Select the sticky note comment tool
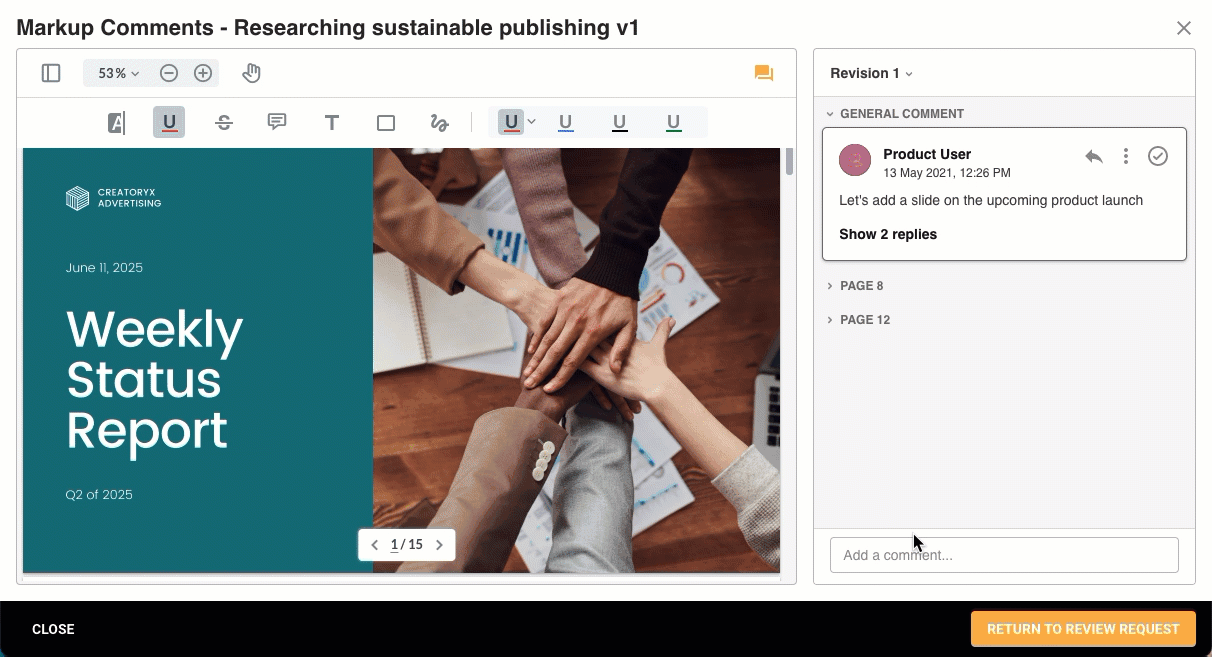This screenshot has height=657, width=1212. (277, 122)
